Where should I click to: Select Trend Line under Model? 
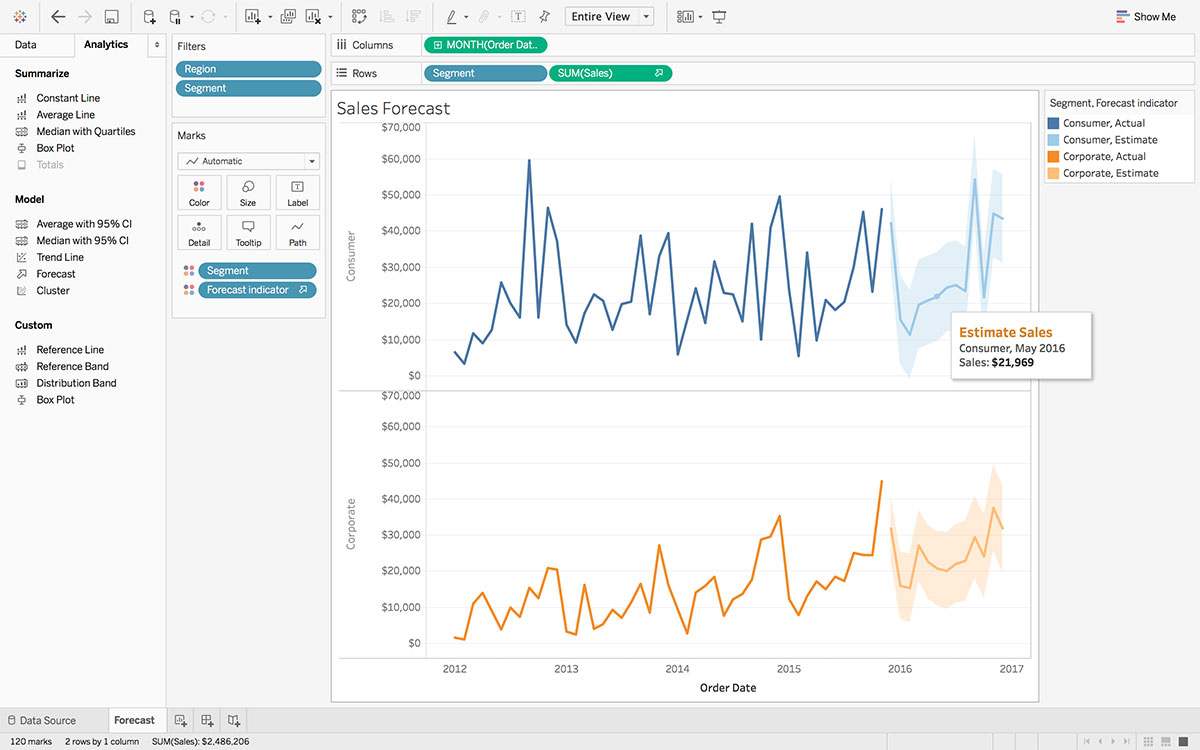tap(60, 257)
